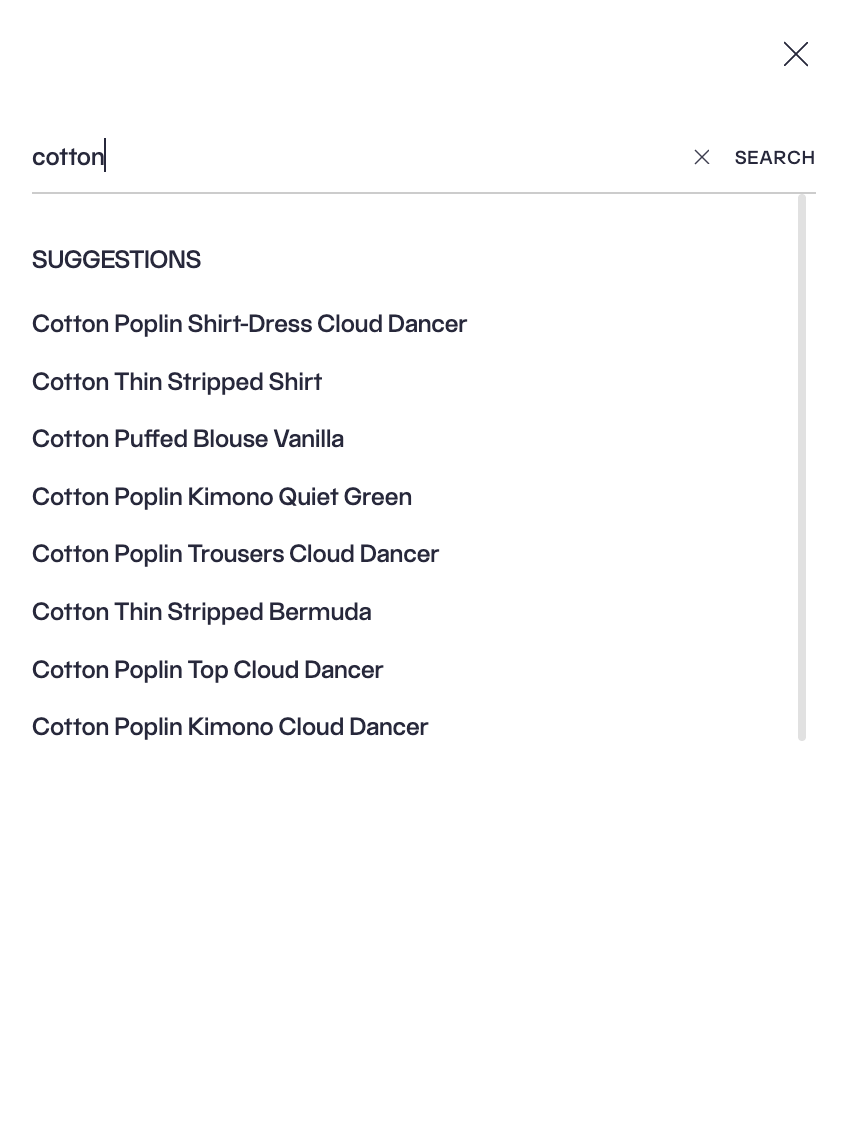Dismiss search using the top-right X
The width and height of the screenshot is (842, 1122).
pos(795,54)
